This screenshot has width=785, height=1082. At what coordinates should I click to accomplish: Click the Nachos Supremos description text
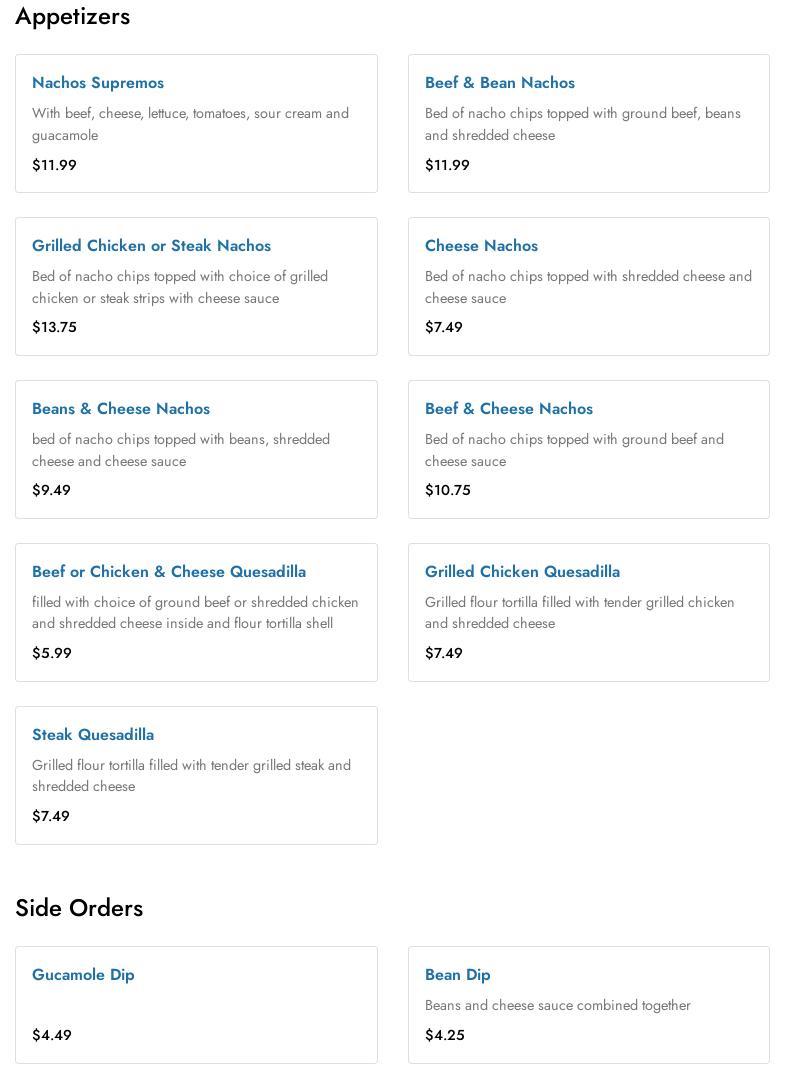(190, 124)
